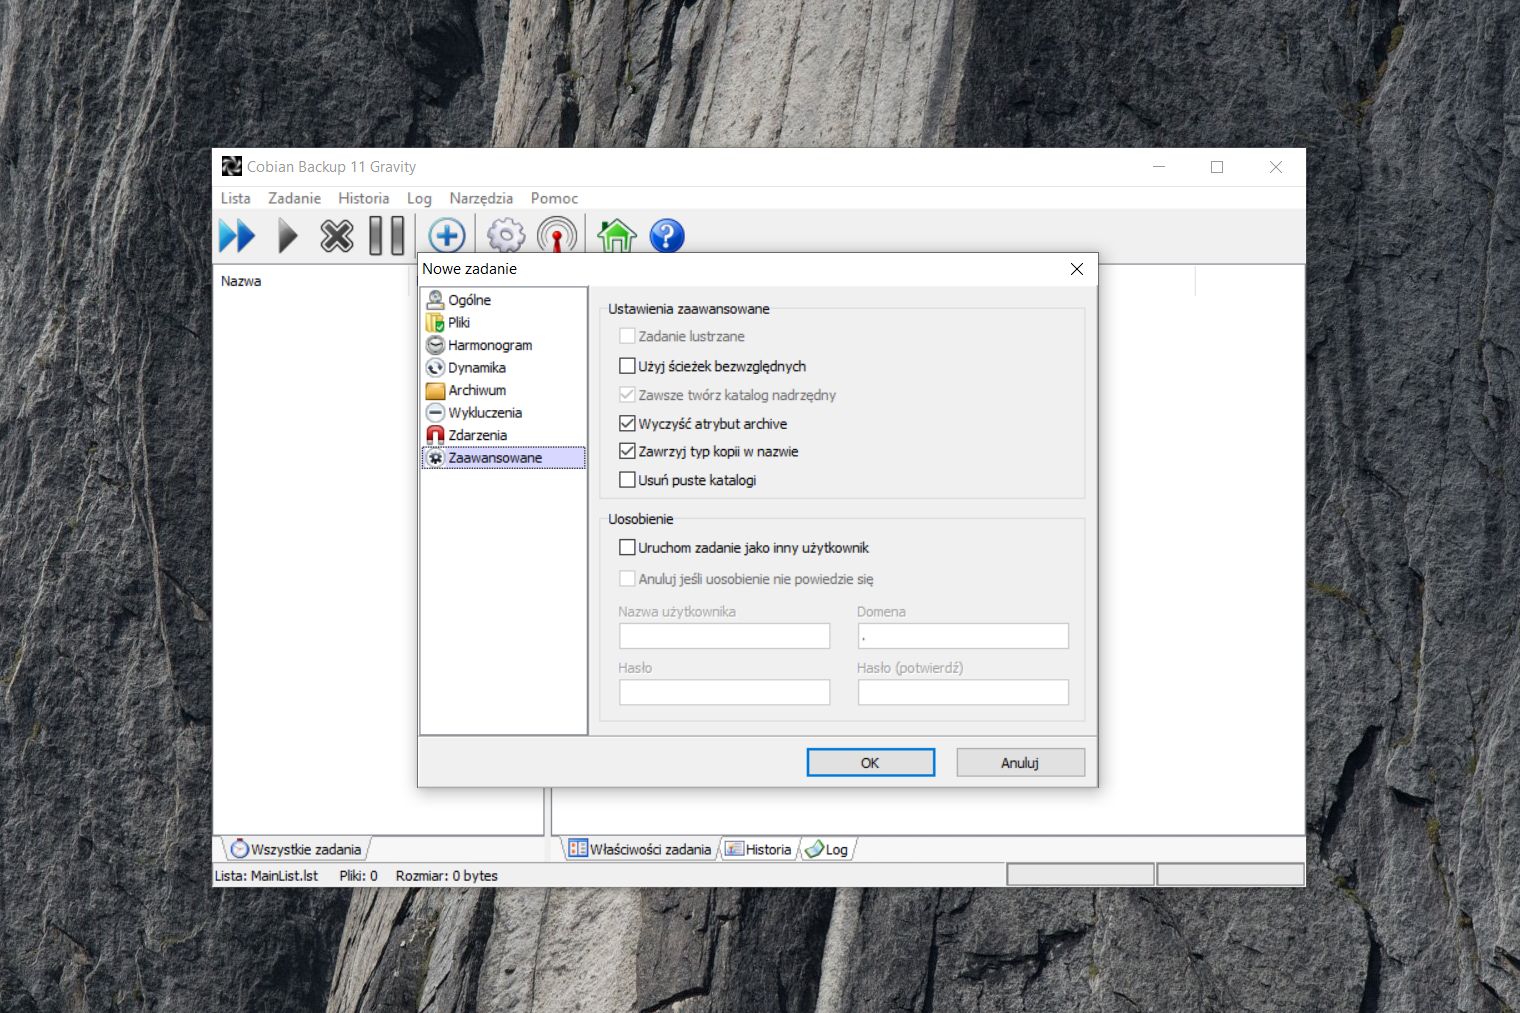Click the Run selected task play icon
Screen dimensions: 1520x1013
coord(288,236)
